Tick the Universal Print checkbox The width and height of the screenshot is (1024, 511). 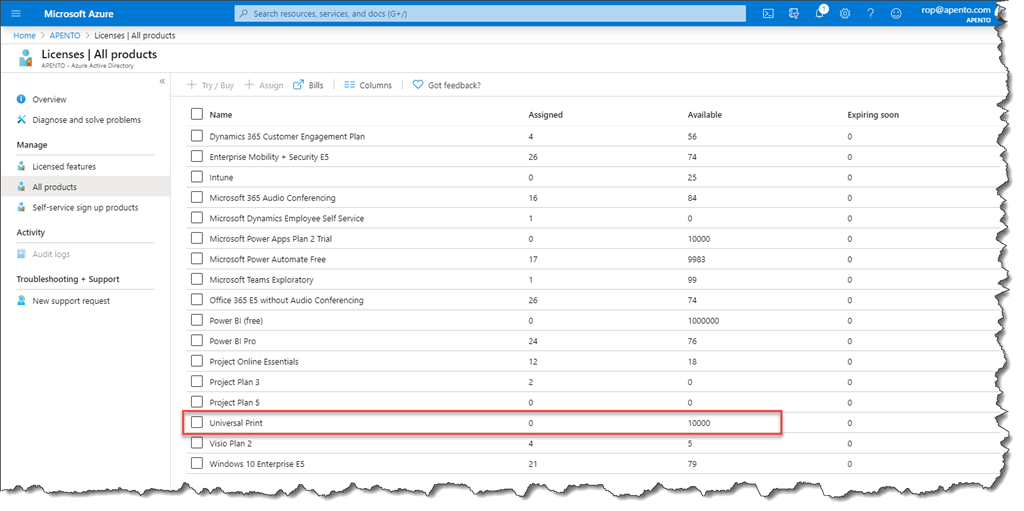(x=197, y=423)
